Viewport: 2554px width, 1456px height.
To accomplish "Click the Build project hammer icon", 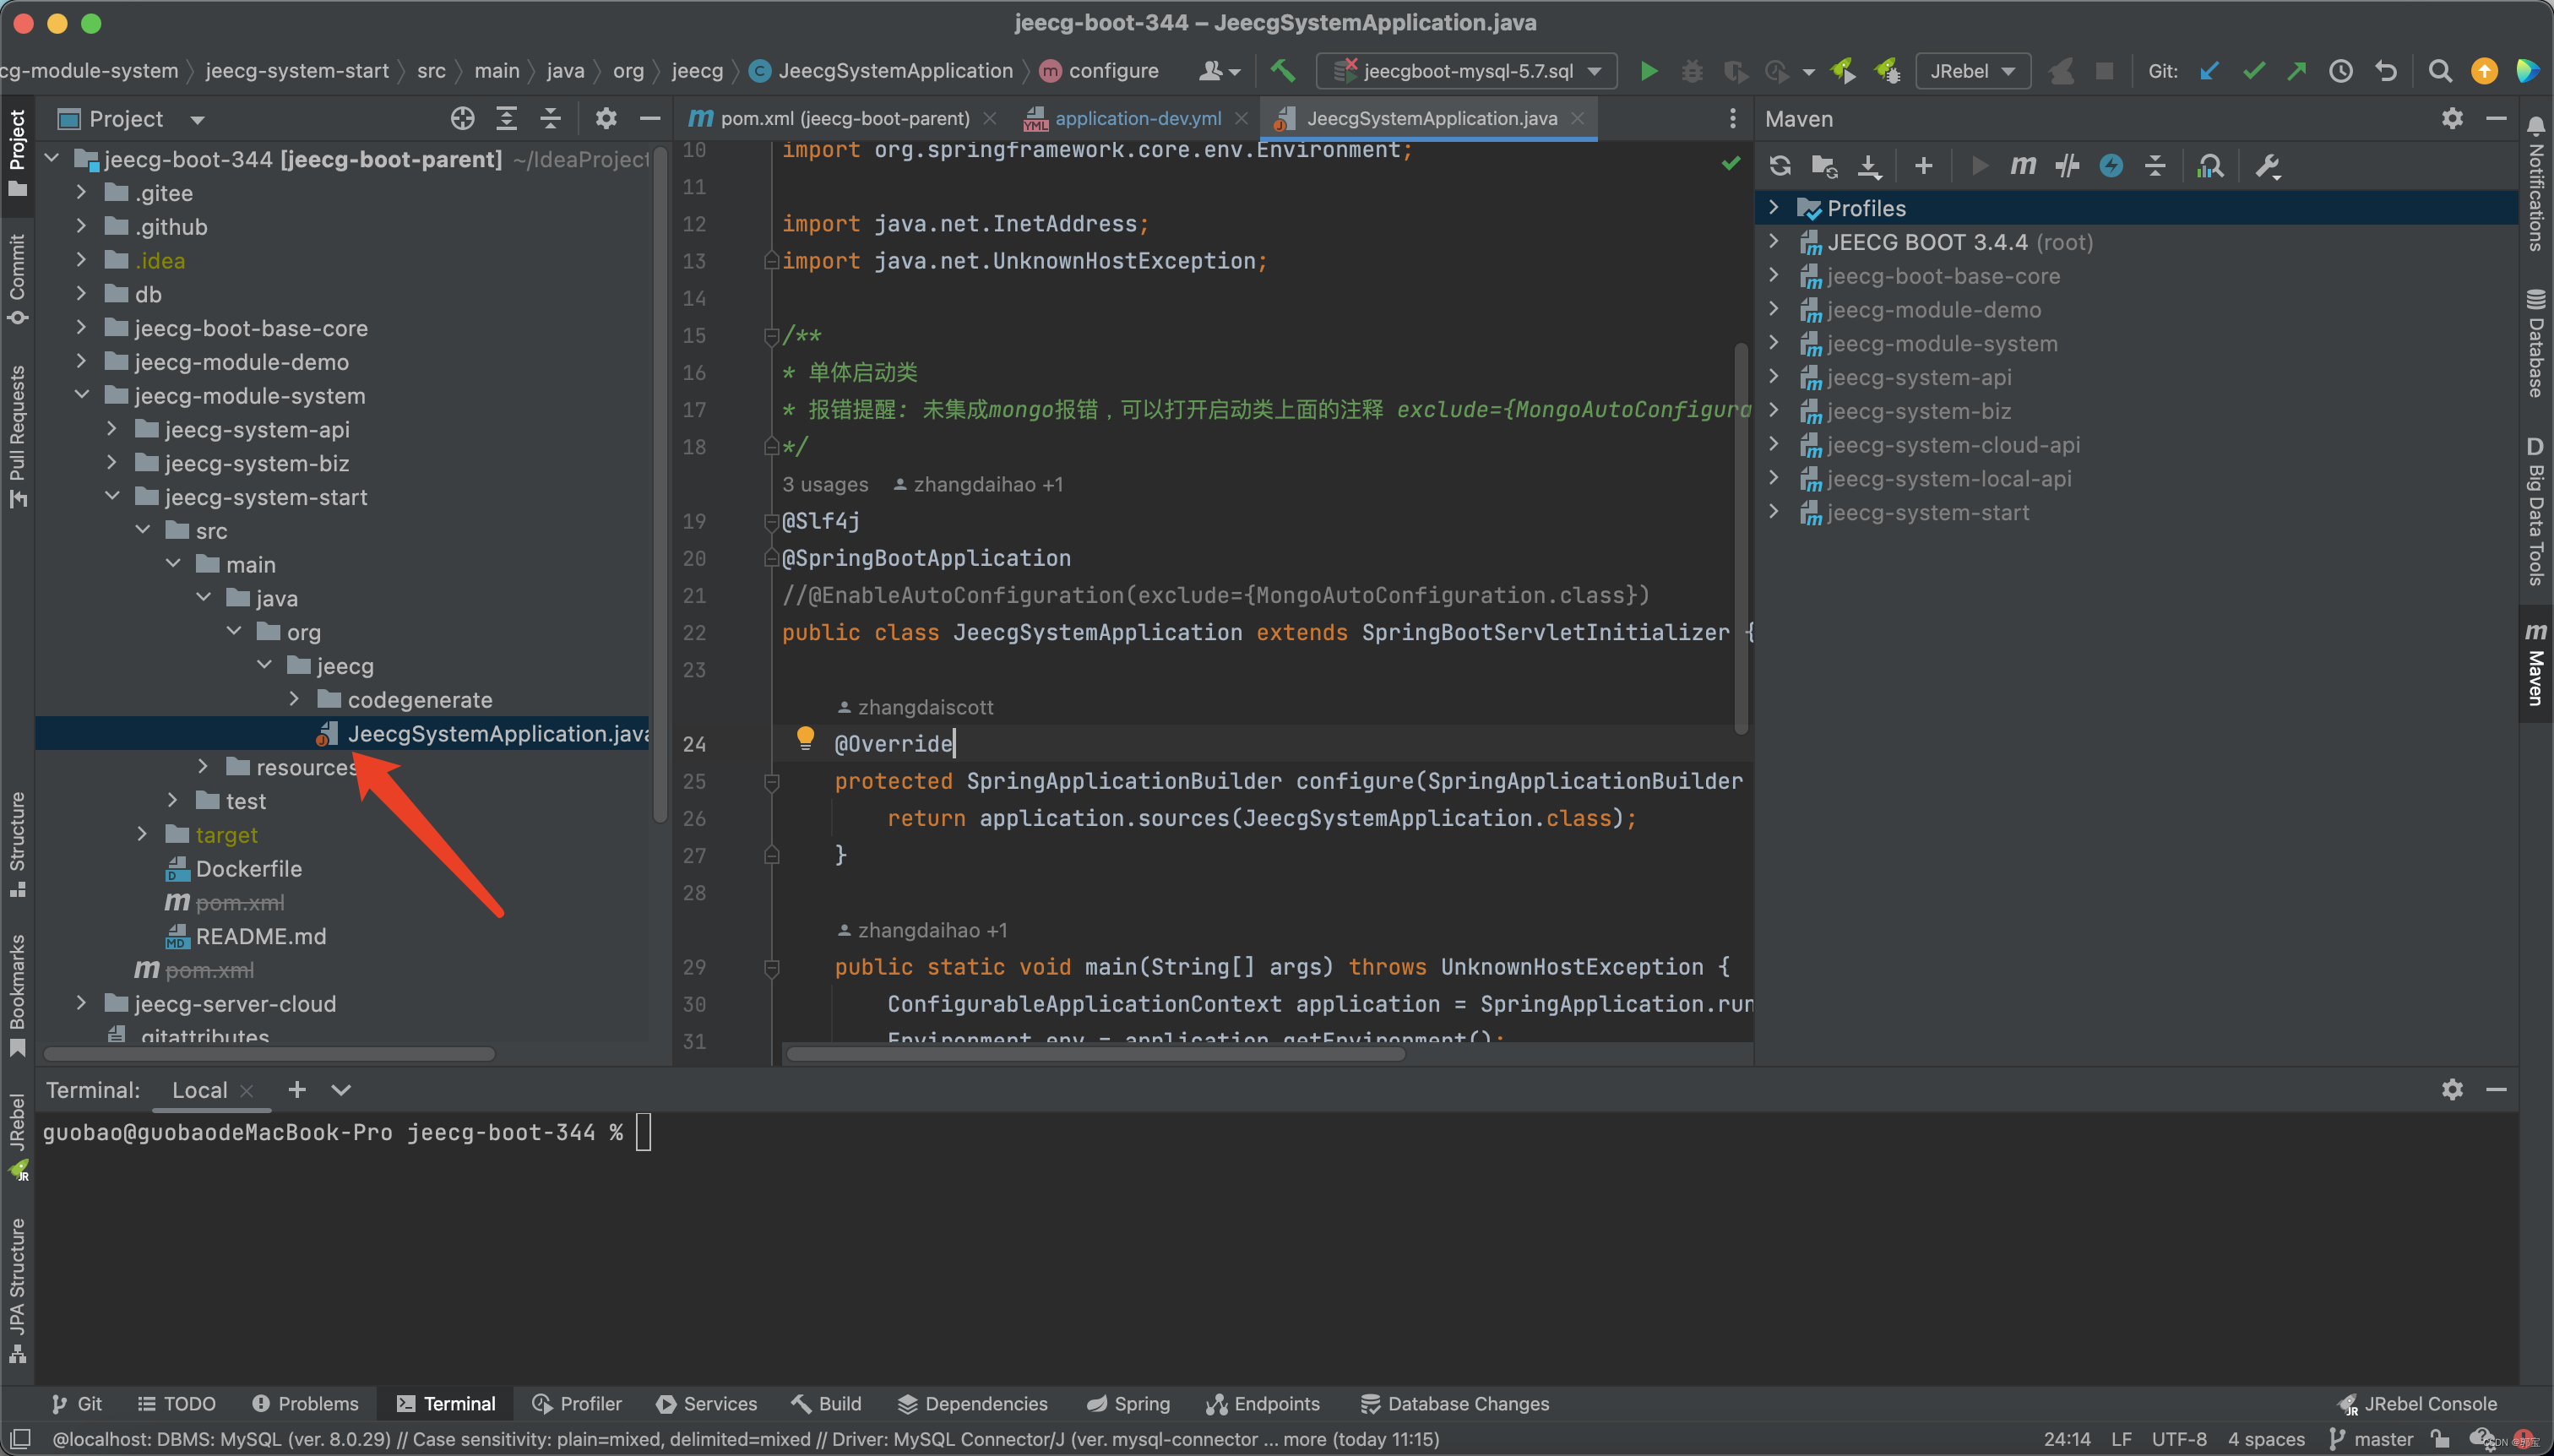I will (x=1282, y=71).
